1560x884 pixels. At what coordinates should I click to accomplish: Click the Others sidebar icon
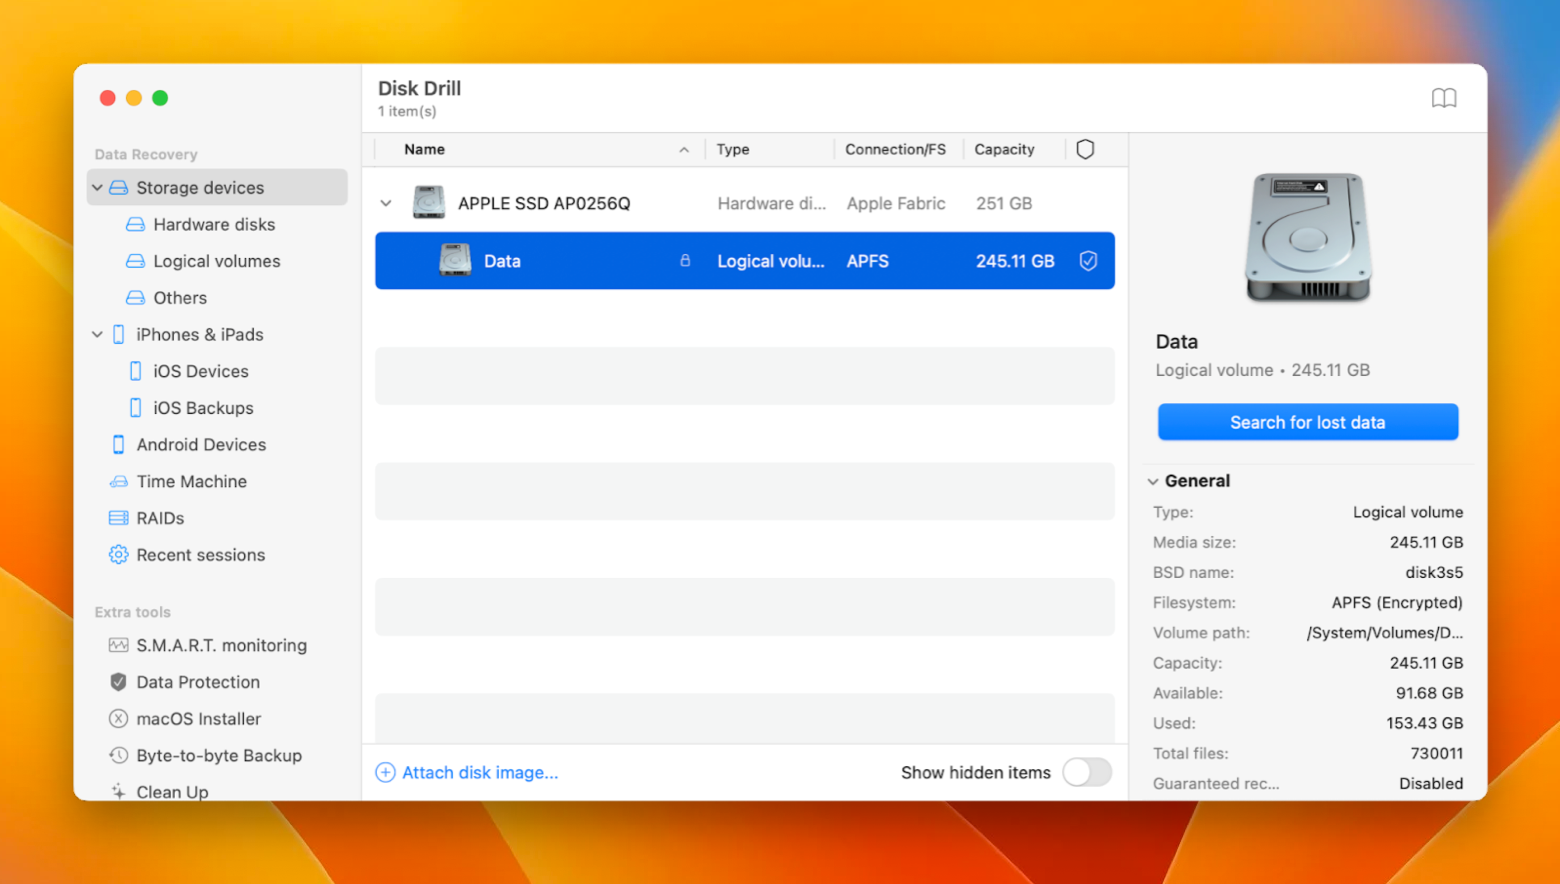click(135, 298)
